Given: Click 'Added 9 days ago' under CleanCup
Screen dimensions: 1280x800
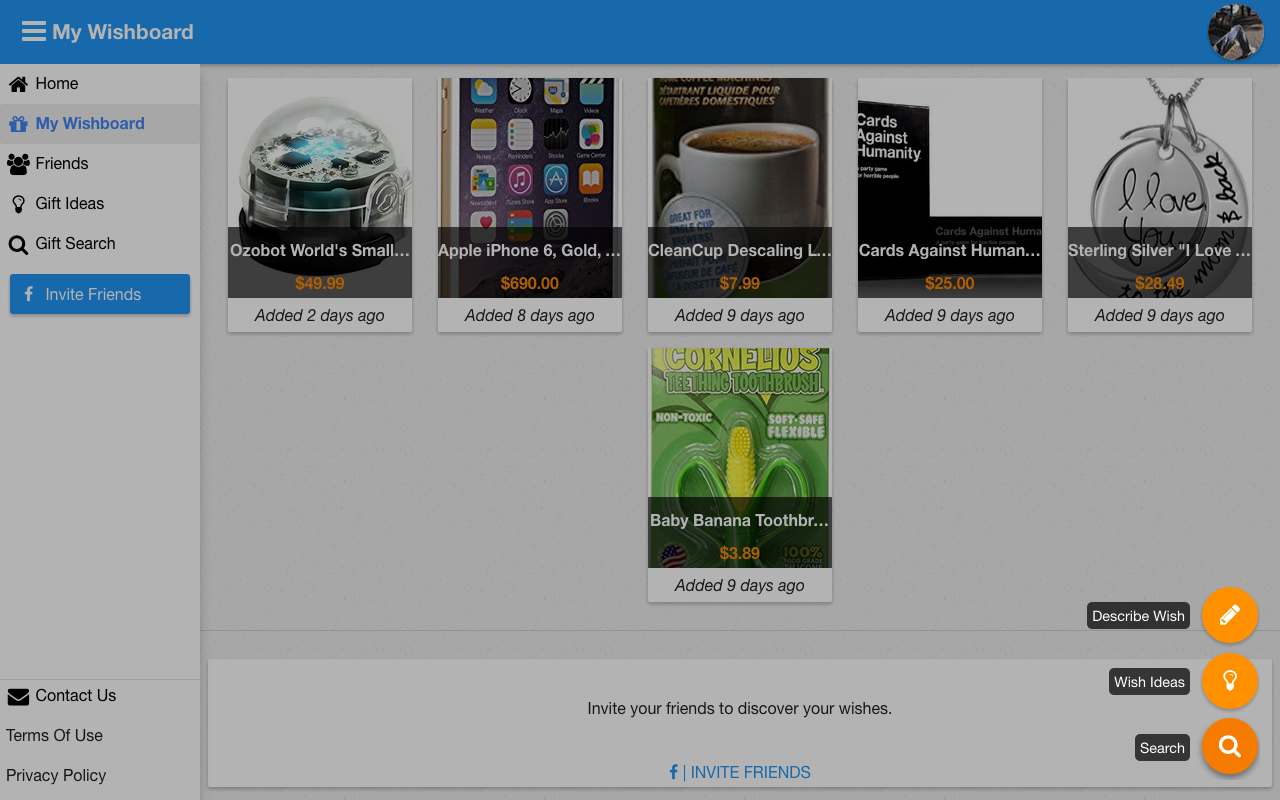Looking at the screenshot, I should [x=740, y=315].
